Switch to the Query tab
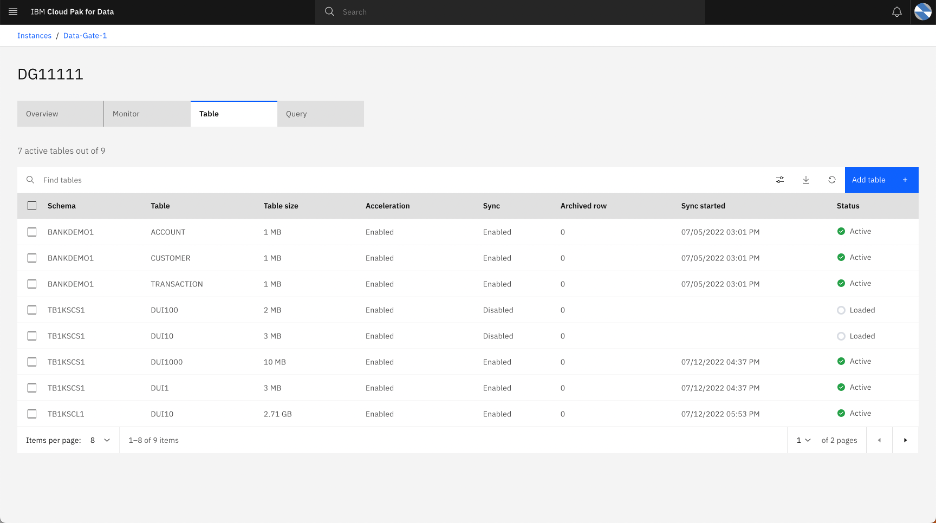 (321, 114)
